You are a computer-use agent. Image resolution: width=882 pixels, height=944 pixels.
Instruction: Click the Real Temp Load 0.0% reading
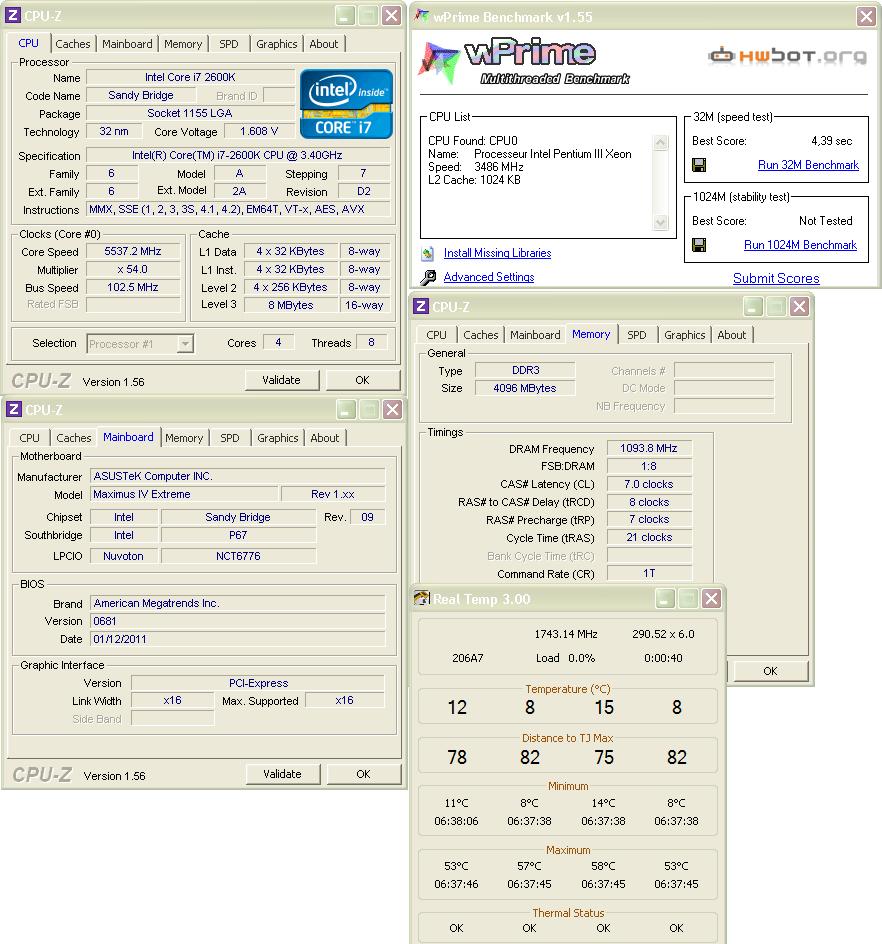565,658
